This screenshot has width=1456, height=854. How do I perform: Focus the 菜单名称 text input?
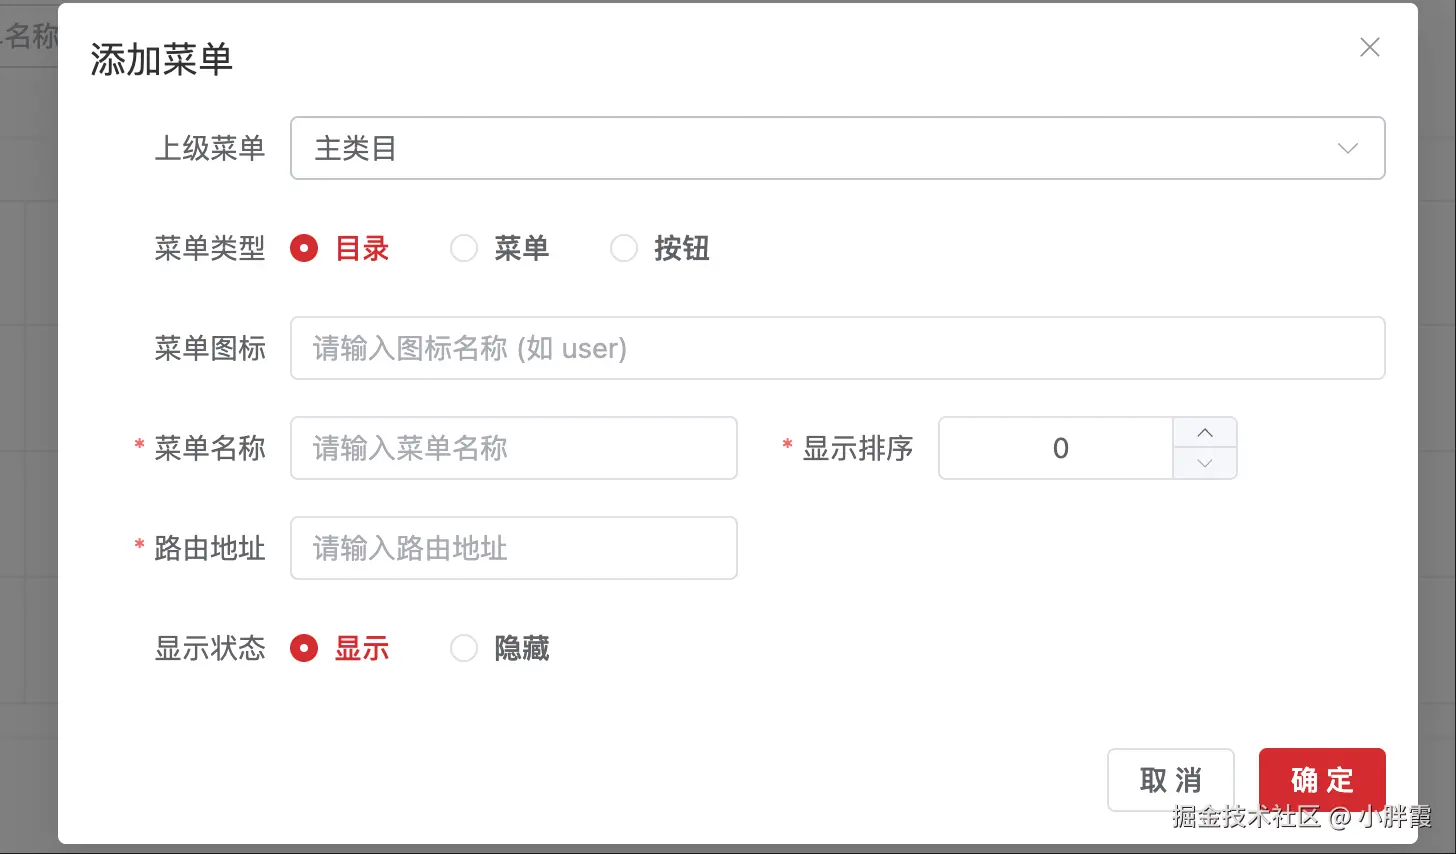pos(513,448)
